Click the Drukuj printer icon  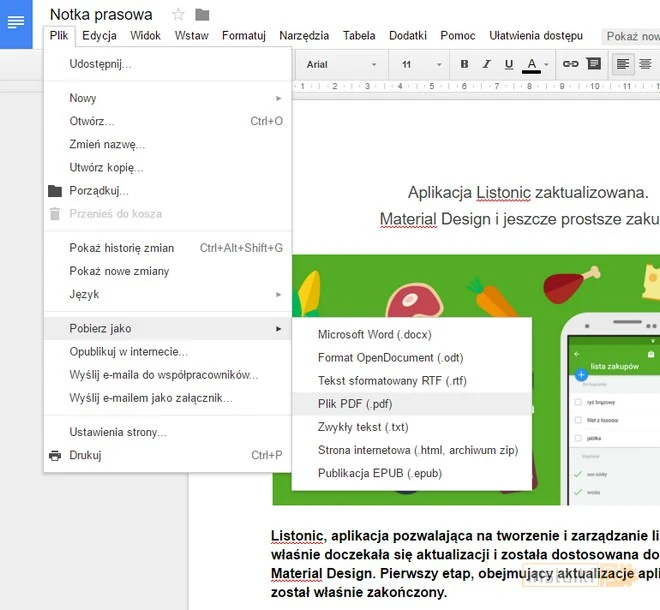pyautogui.click(x=55, y=456)
